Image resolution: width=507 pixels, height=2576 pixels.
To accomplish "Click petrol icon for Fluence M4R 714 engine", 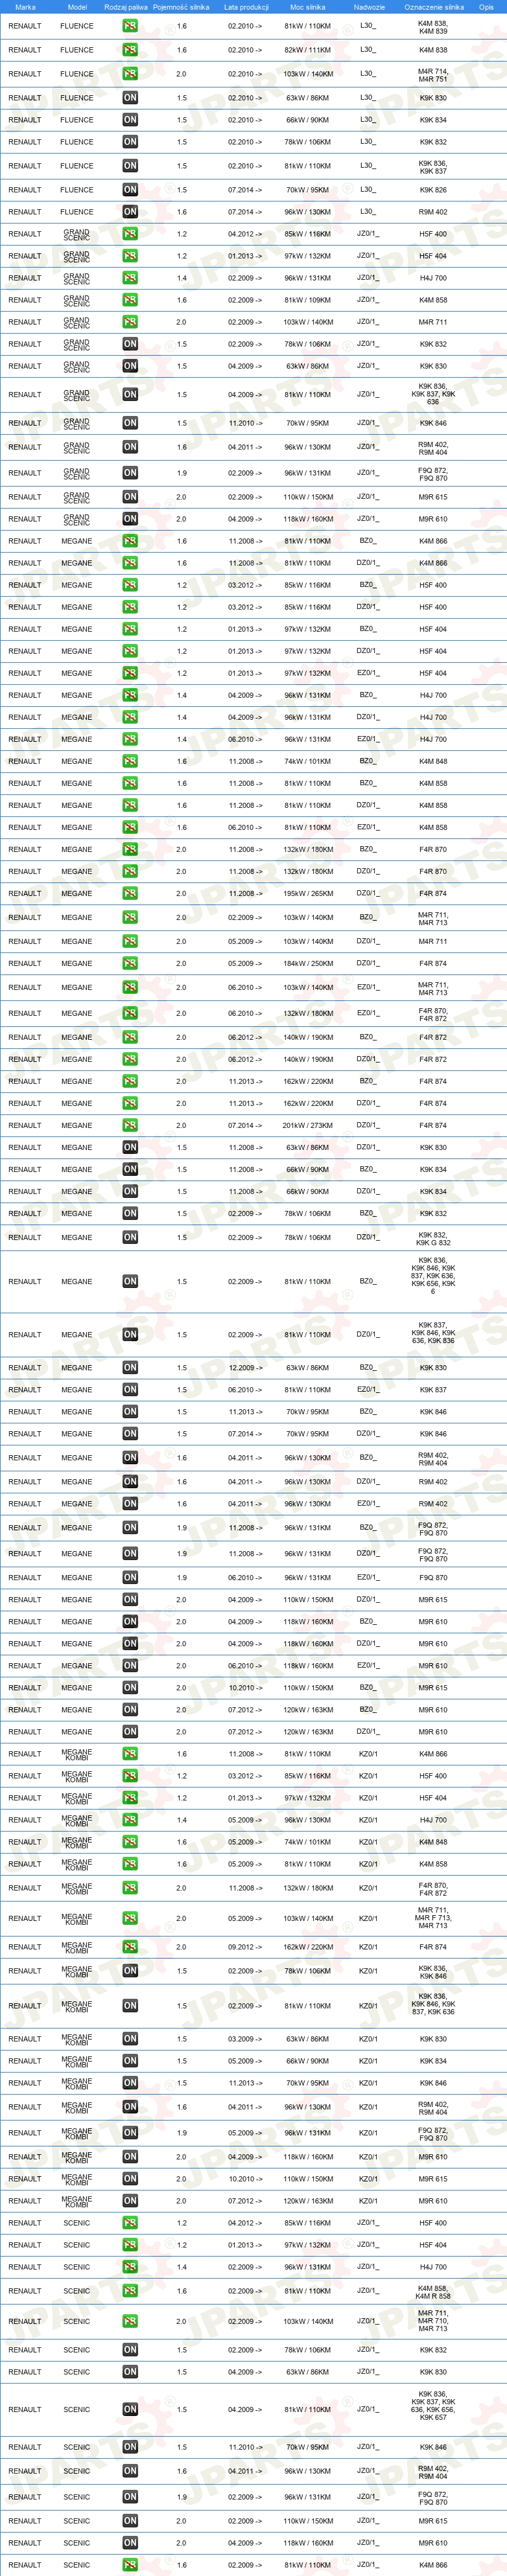I will (x=130, y=74).
